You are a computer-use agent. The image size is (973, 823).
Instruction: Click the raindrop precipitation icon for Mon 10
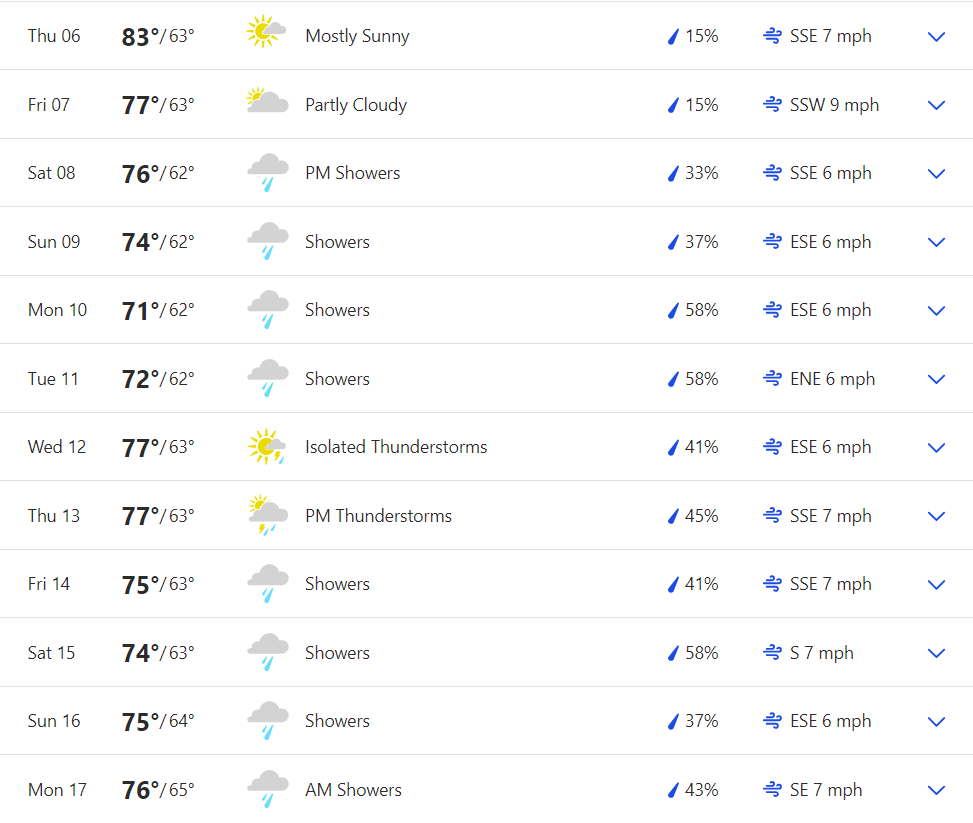[x=673, y=311]
